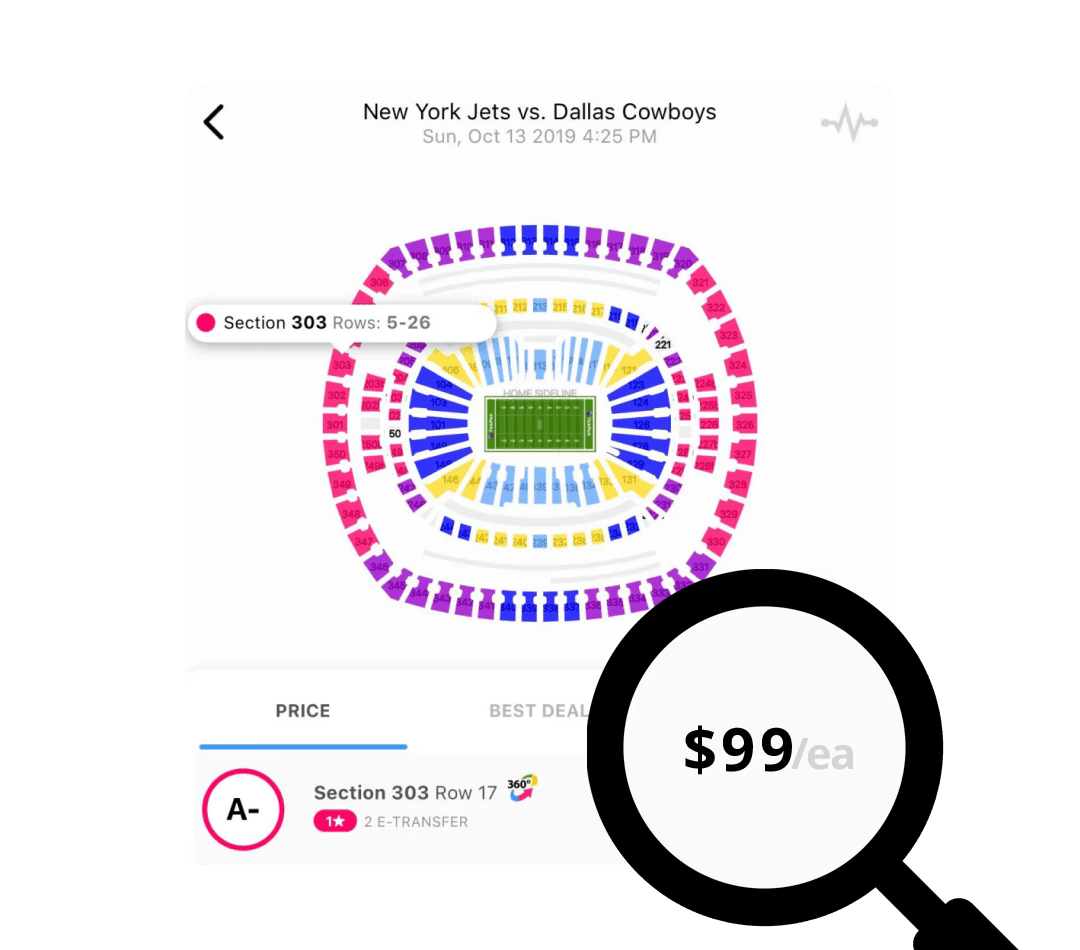Switch to the BEST DEAL tab

click(538, 711)
